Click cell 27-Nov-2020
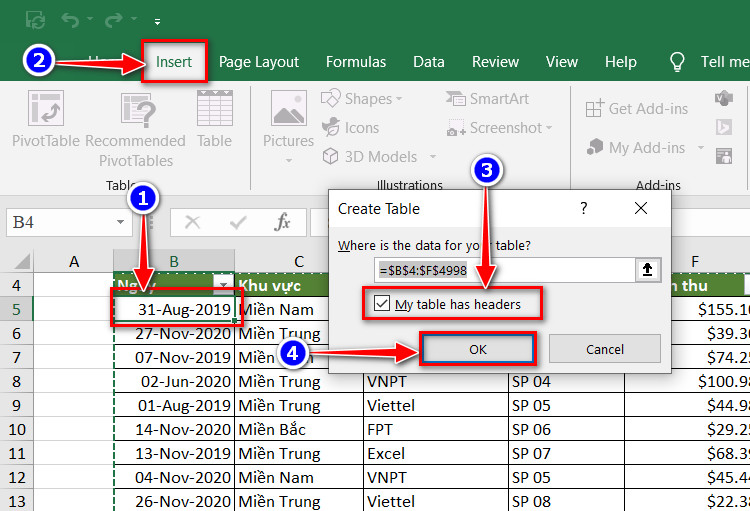Image resolution: width=750 pixels, height=511 pixels. click(174, 333)
